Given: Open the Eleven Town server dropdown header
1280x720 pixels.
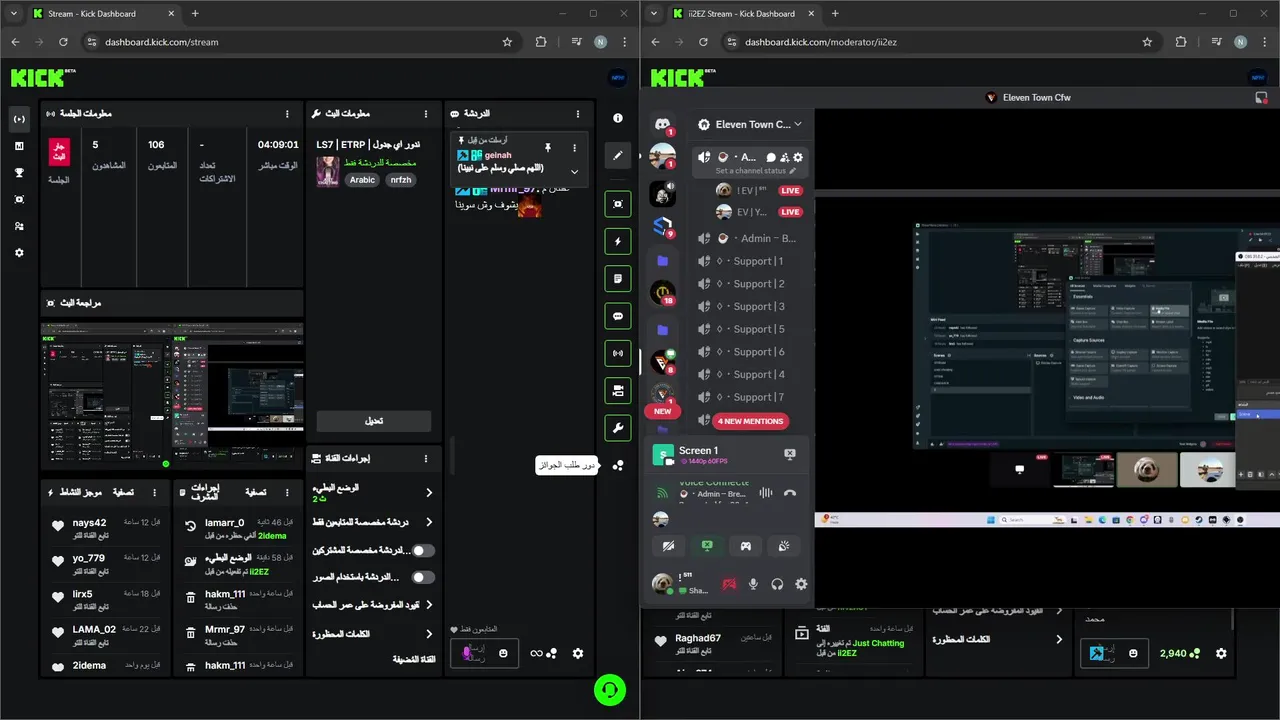Looking at the screenshot, I should coord(752,124).
